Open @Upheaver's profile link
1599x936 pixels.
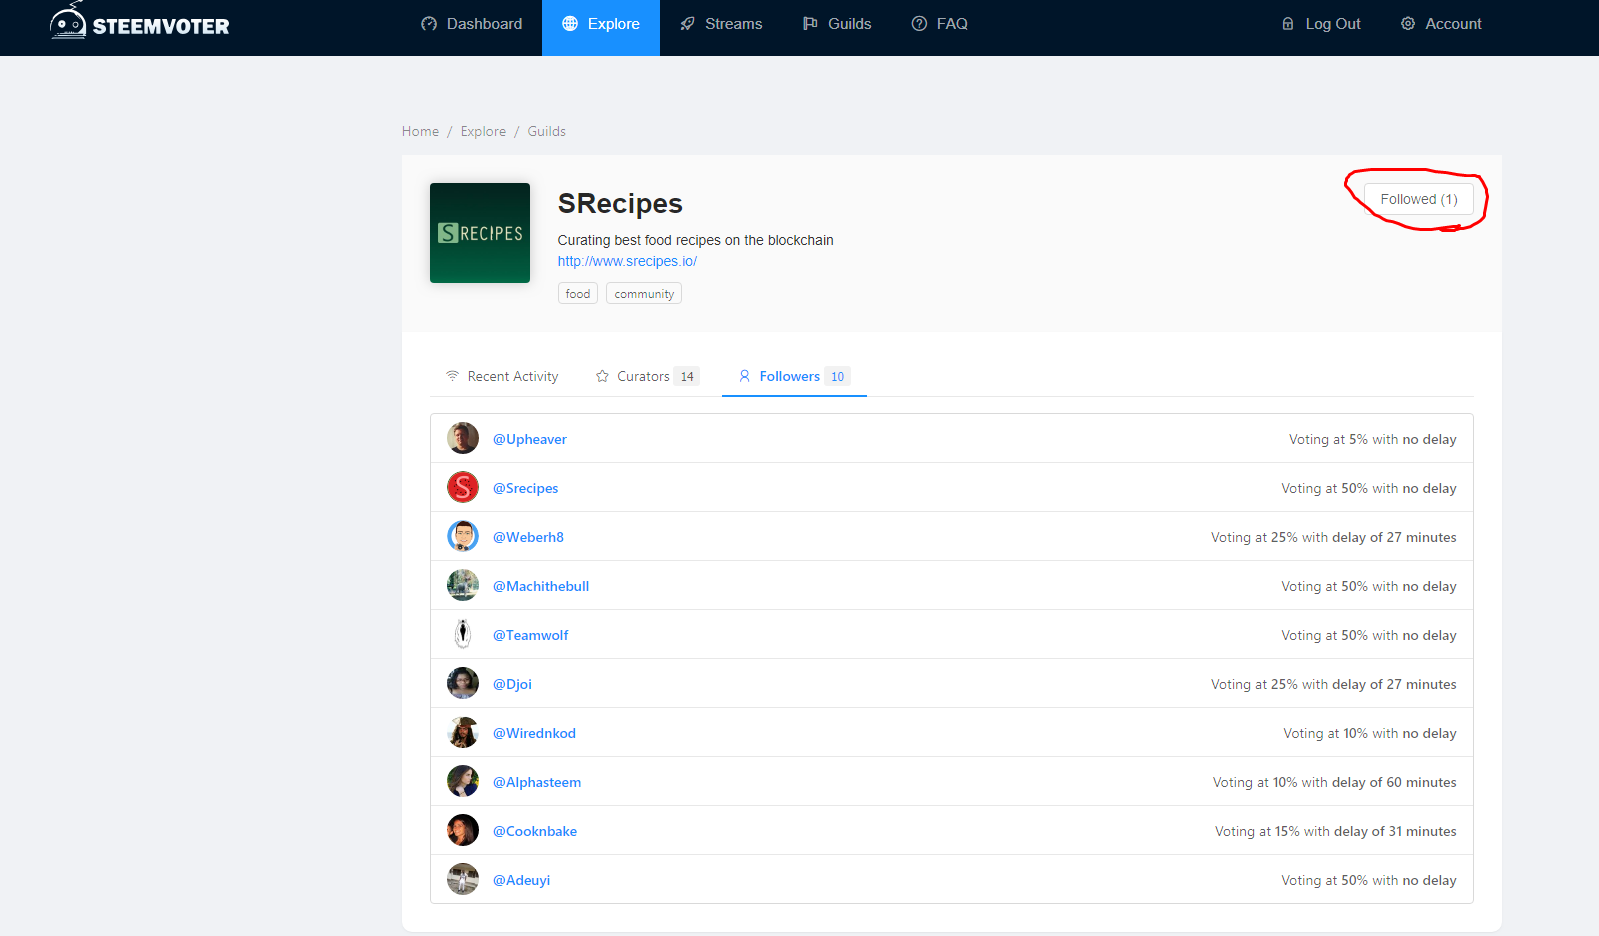tap(530, 439)
